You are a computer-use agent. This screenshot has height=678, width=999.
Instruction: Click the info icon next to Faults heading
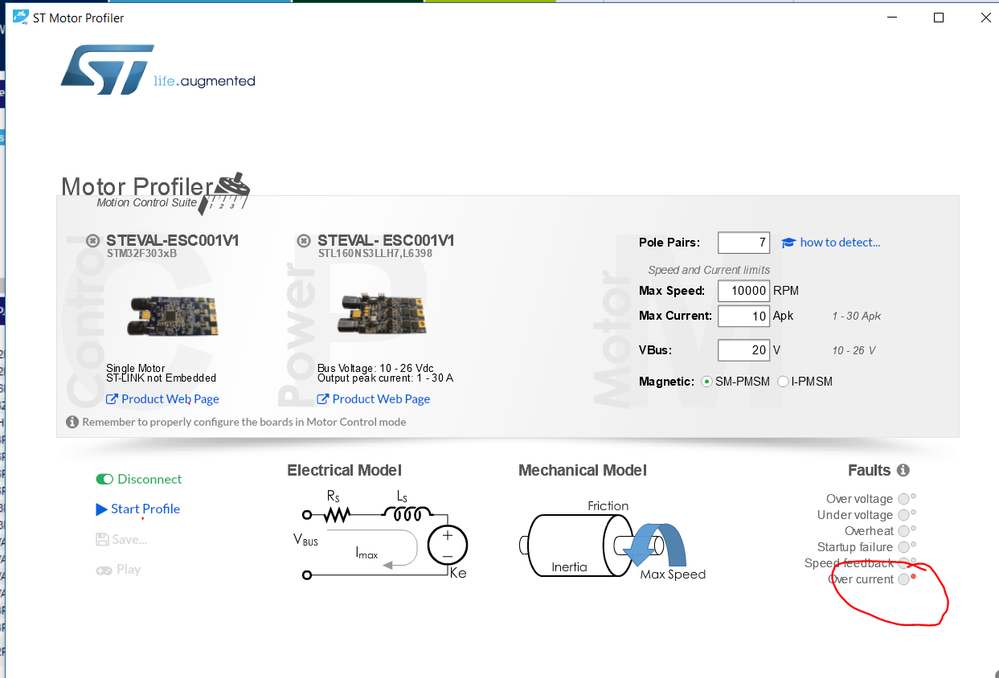[903, 470]
